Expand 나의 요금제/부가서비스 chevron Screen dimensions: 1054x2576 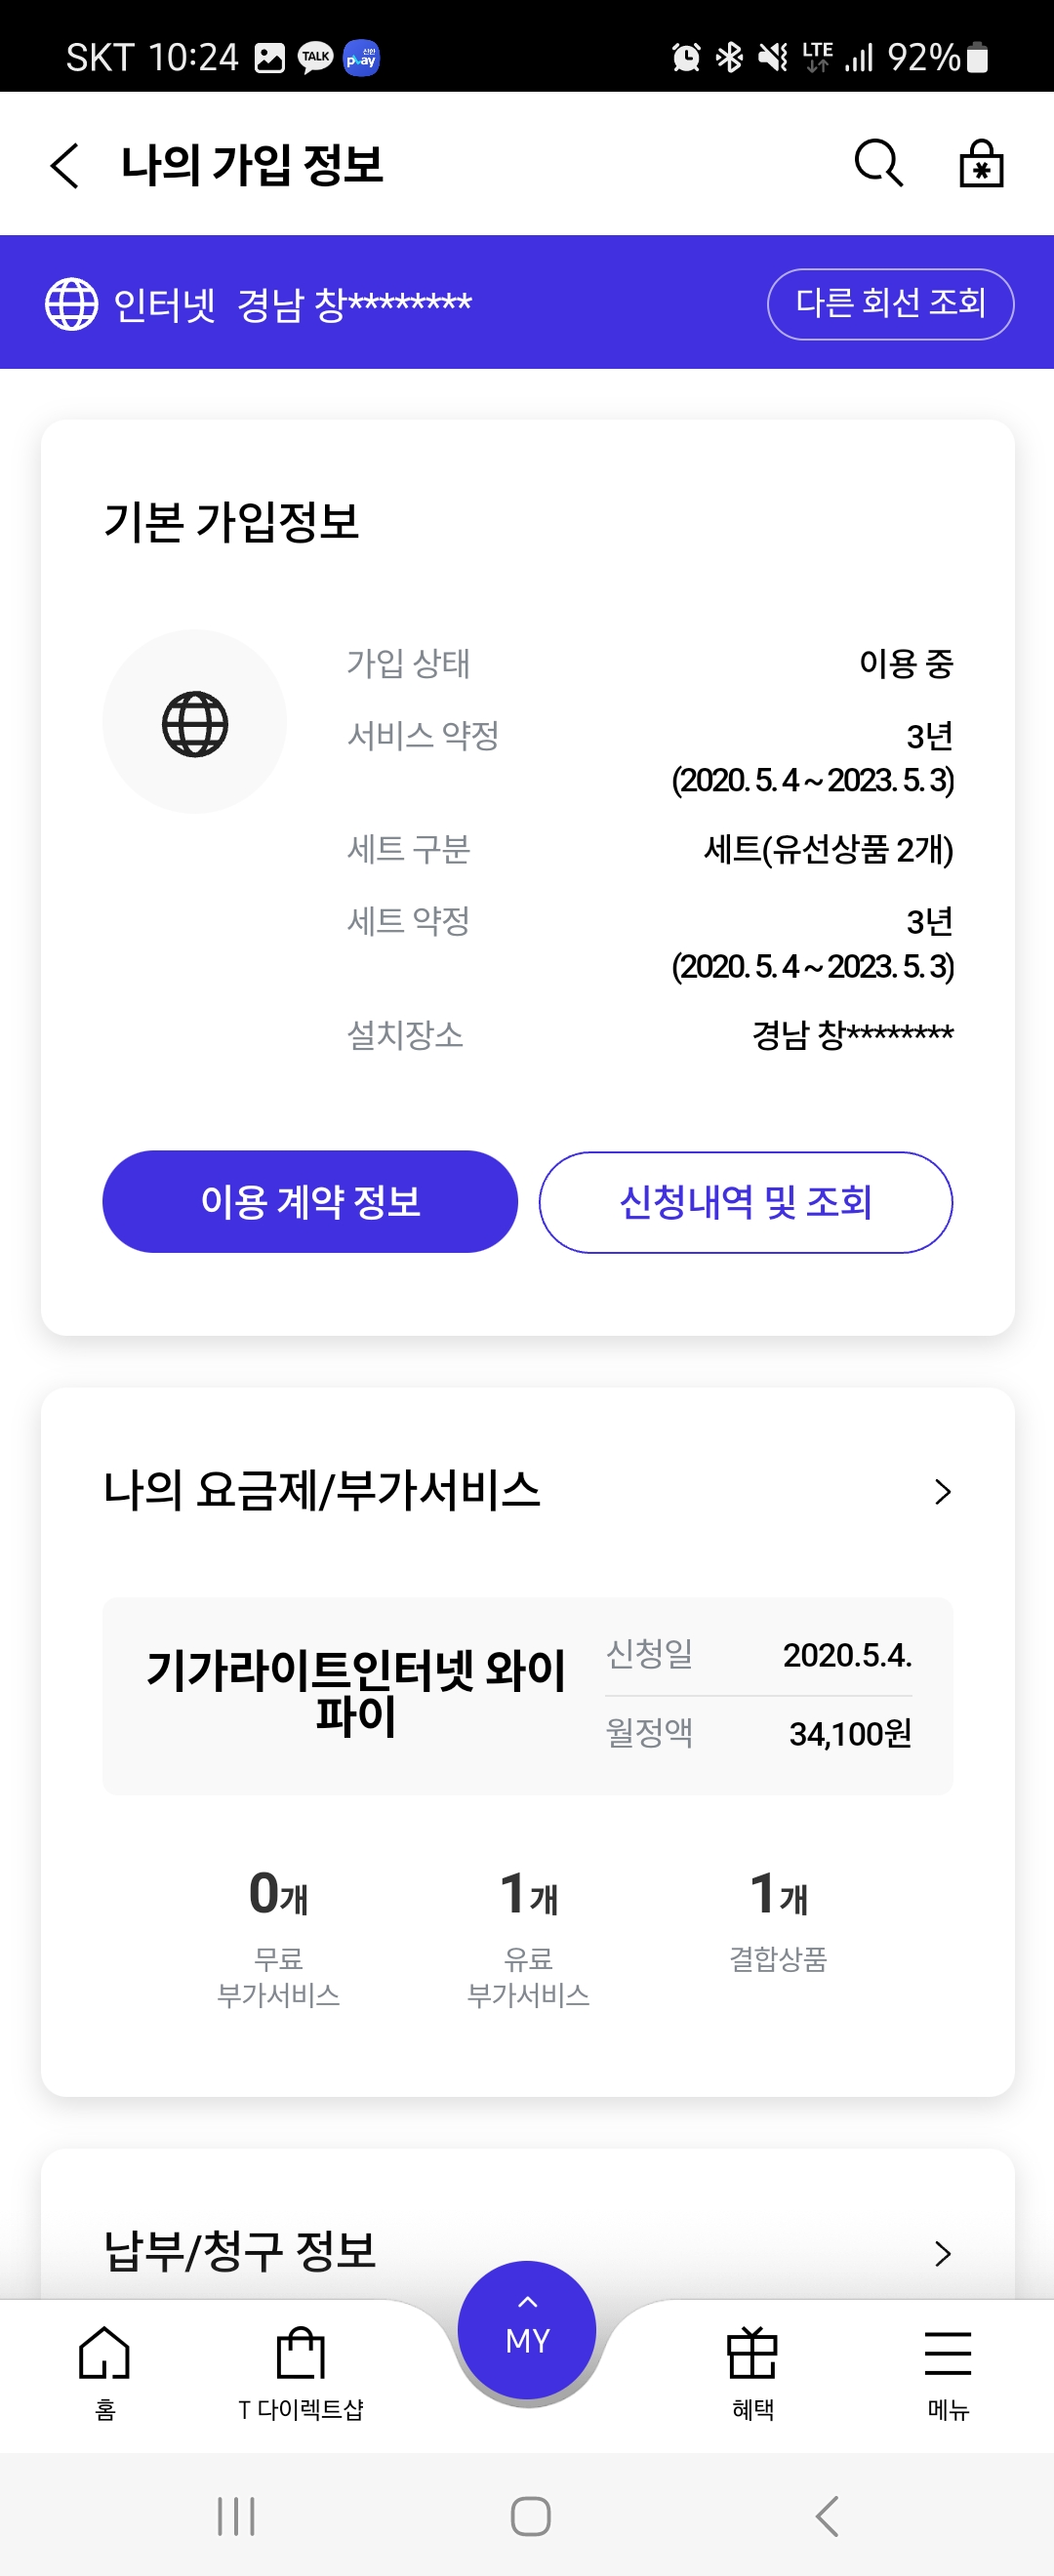click(942, 1492)
